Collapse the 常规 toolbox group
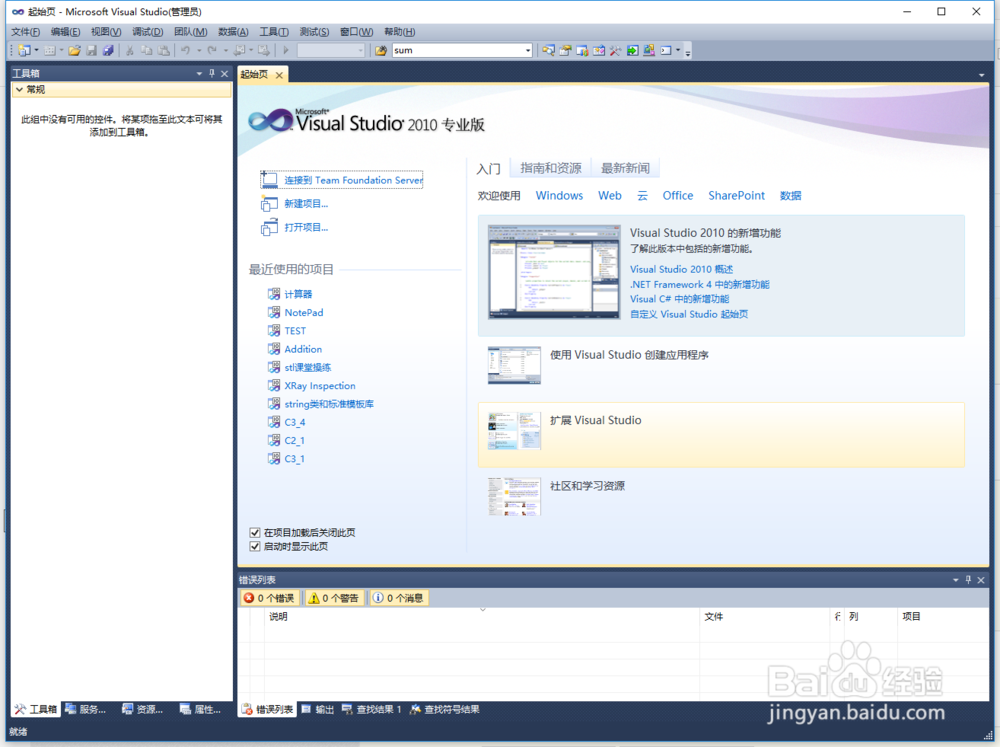1000x747 pixels. tap(20, 90)
